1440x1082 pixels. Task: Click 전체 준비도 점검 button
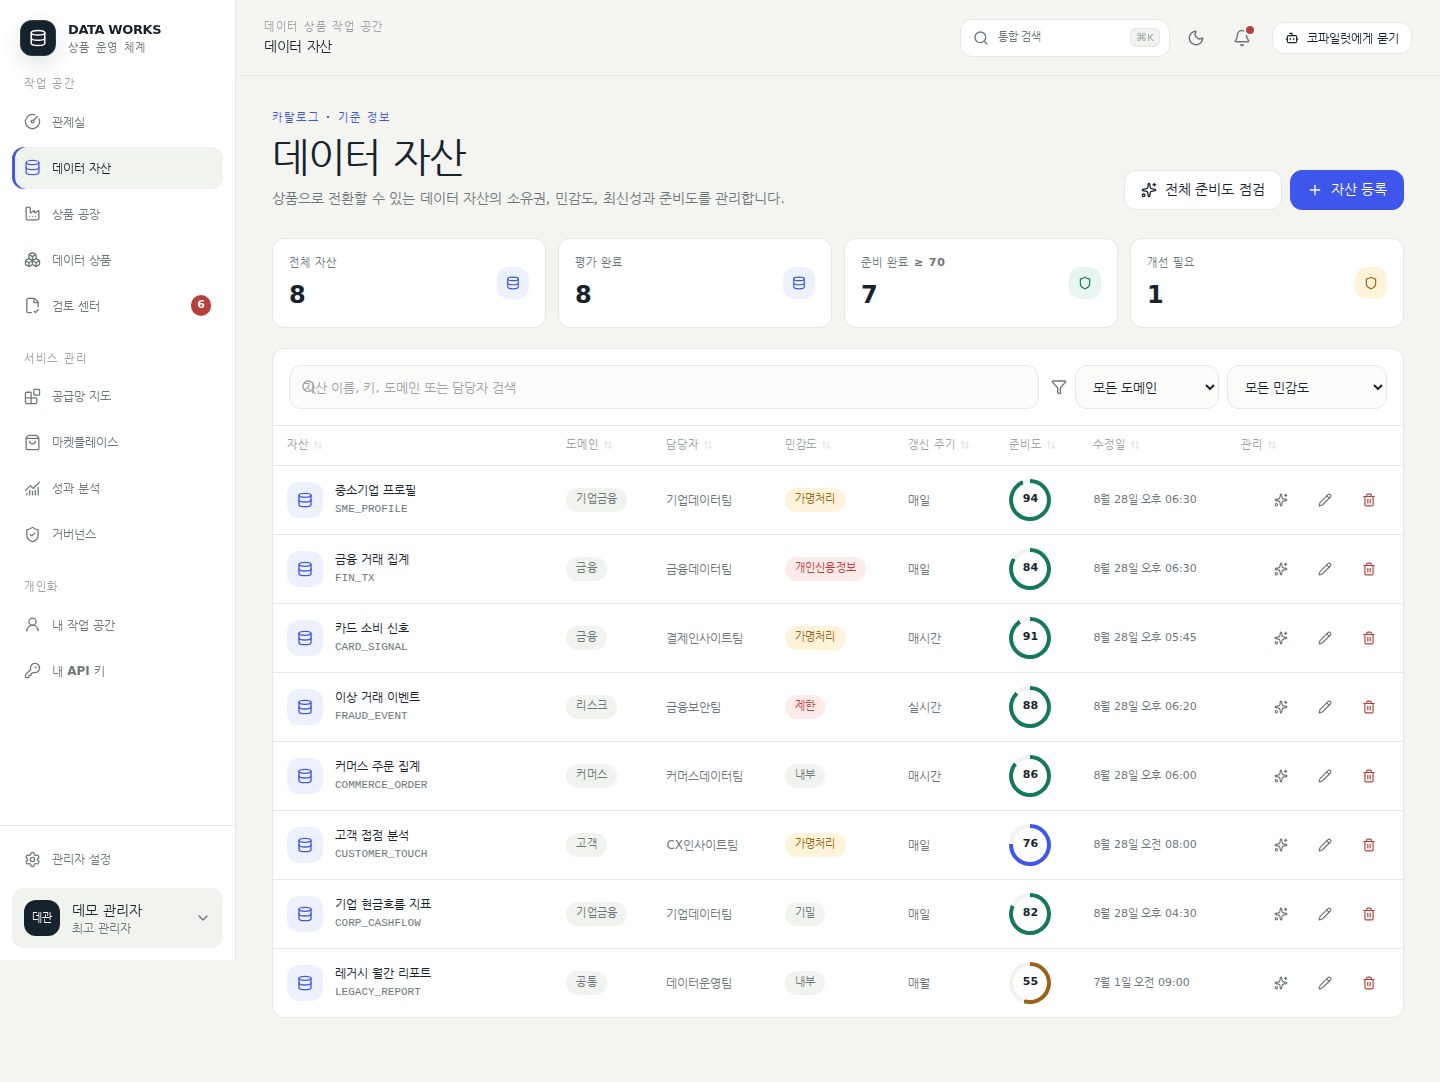tap(1203, 190)
